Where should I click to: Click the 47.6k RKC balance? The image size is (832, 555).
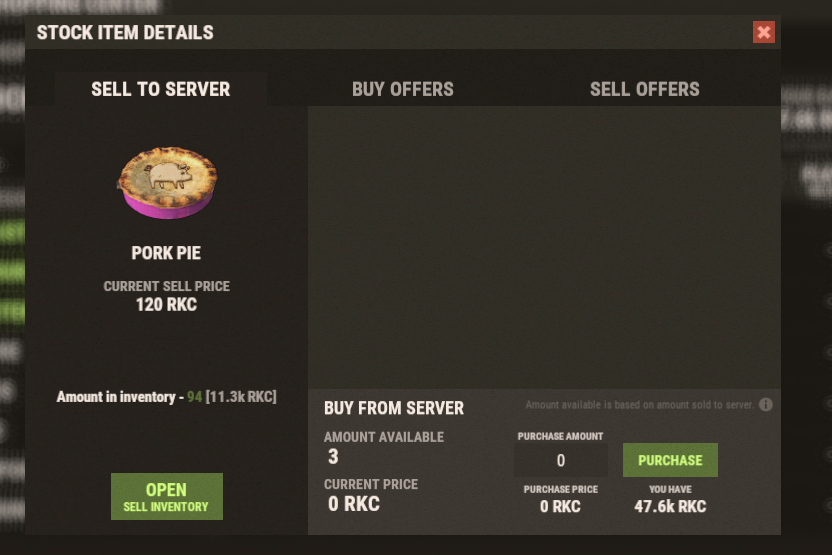[x=670, y=506]
